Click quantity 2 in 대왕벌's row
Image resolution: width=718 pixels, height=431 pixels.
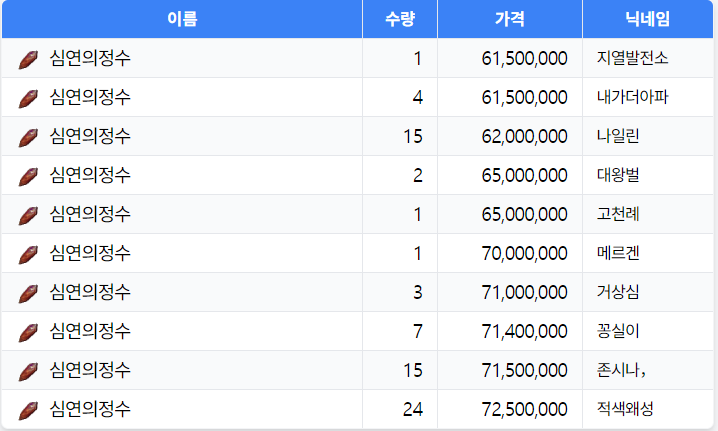tap(418, 175)
